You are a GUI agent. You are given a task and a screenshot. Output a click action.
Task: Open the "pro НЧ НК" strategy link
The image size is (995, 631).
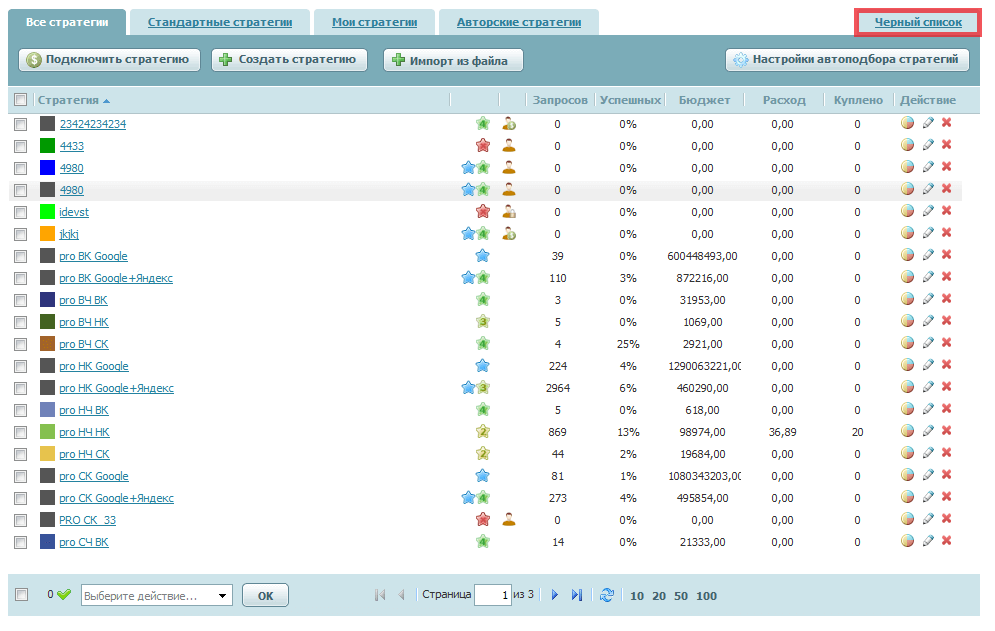tap(84, 432)
